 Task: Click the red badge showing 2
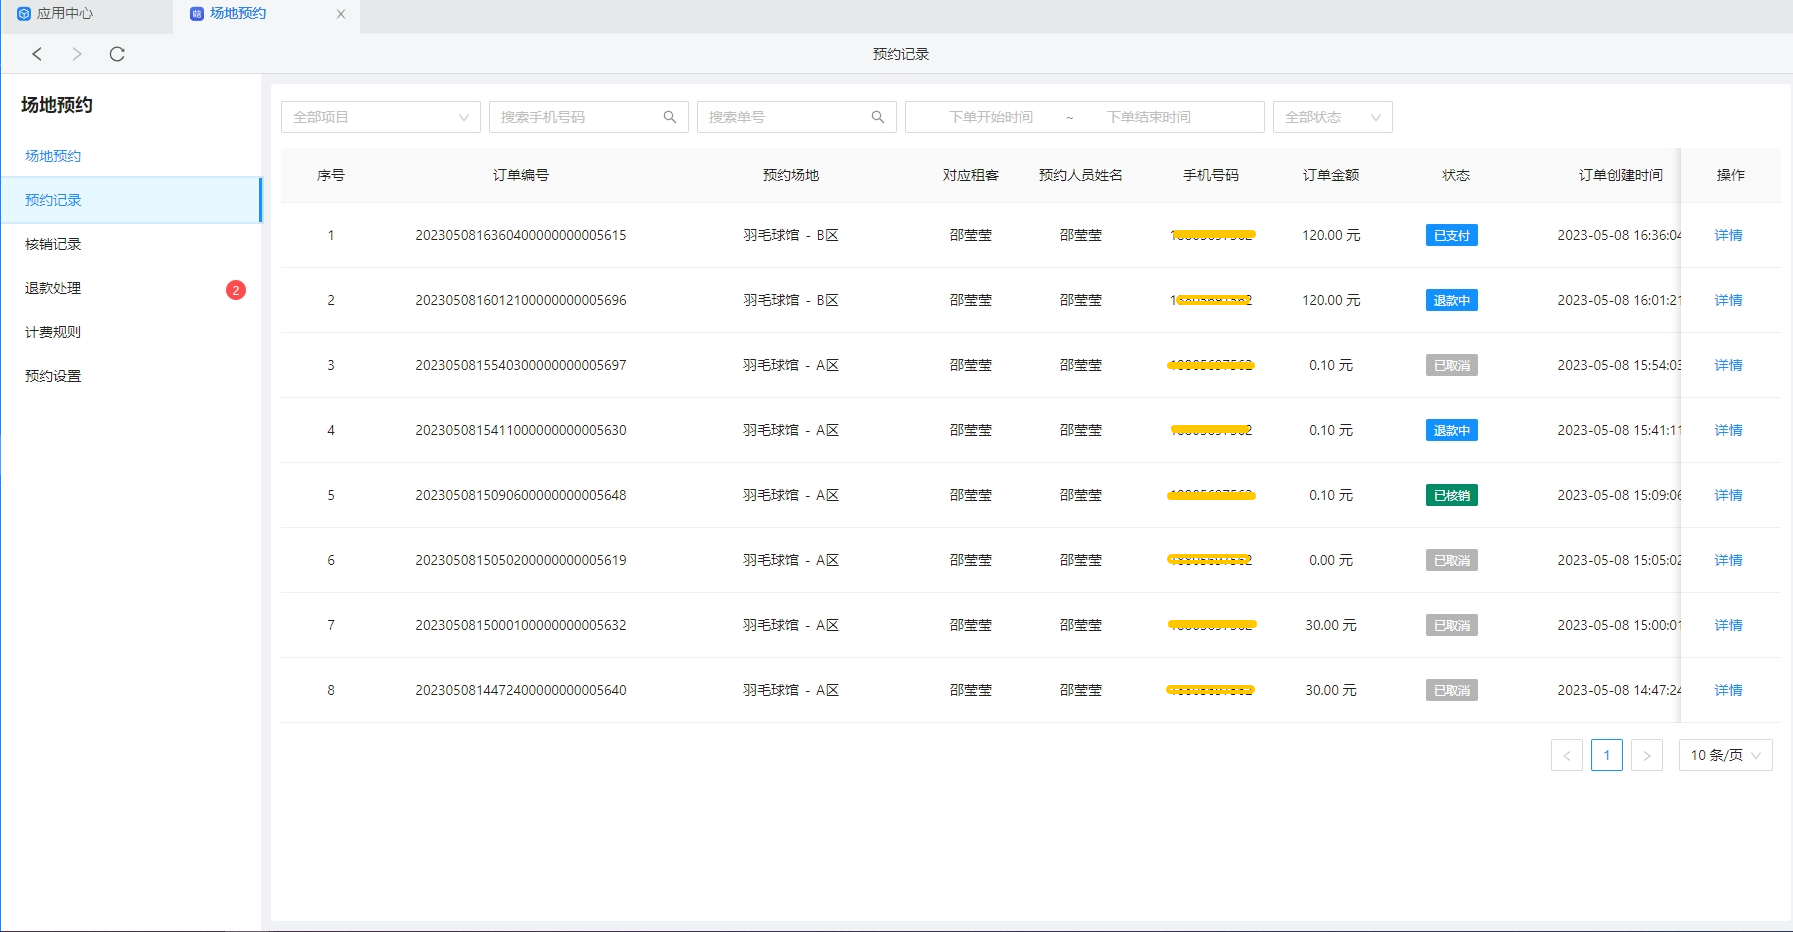tap(236, 290)
